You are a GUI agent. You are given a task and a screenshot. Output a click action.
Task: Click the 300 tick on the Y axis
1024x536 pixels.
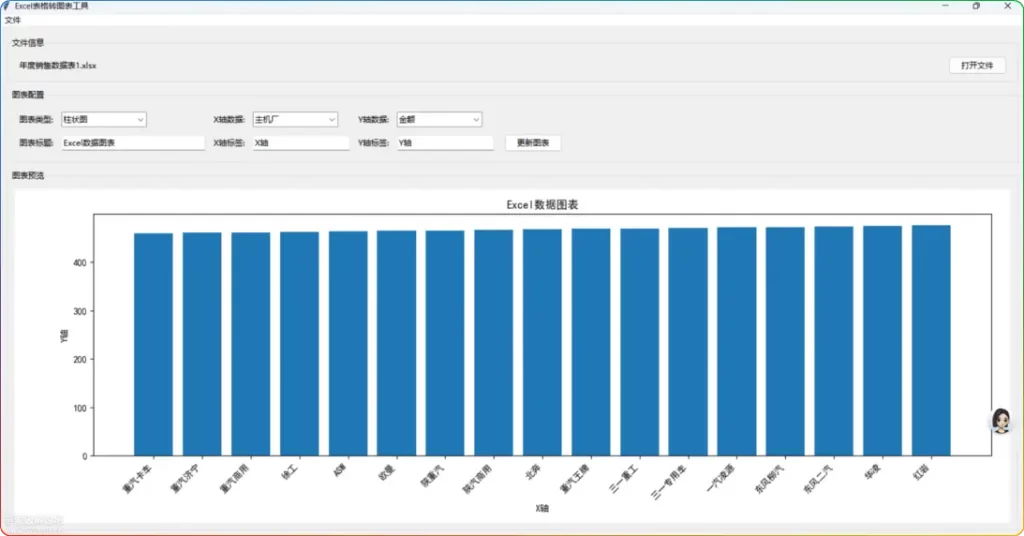80,311
